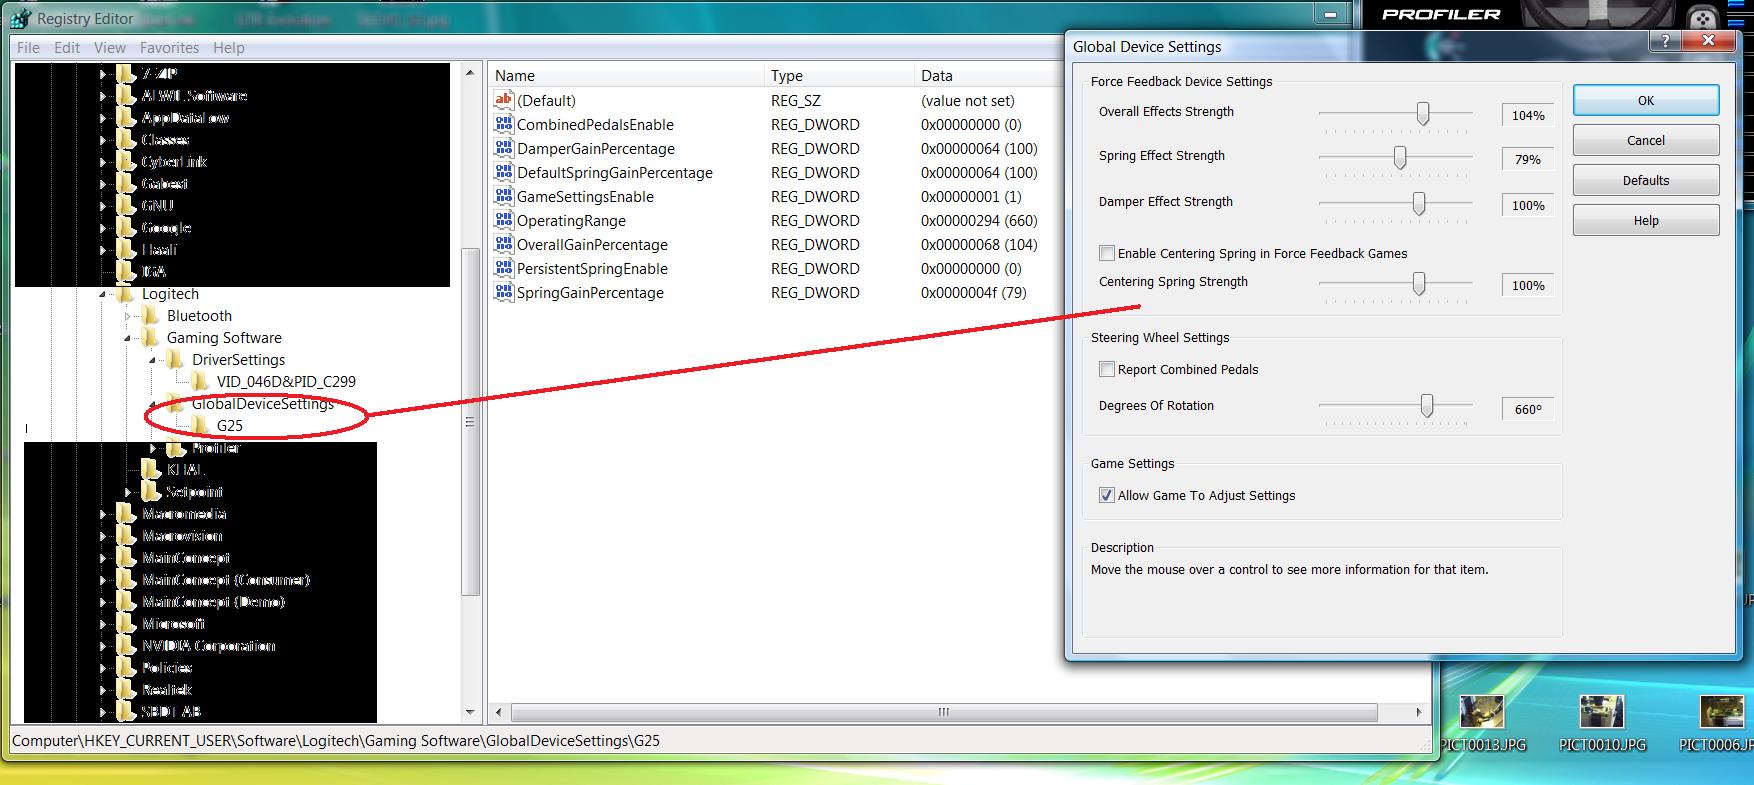This screenshot has width=1754, height=785.
Task: Select the OverallGainPercentage value name
Action: click(x=592, y=244)
